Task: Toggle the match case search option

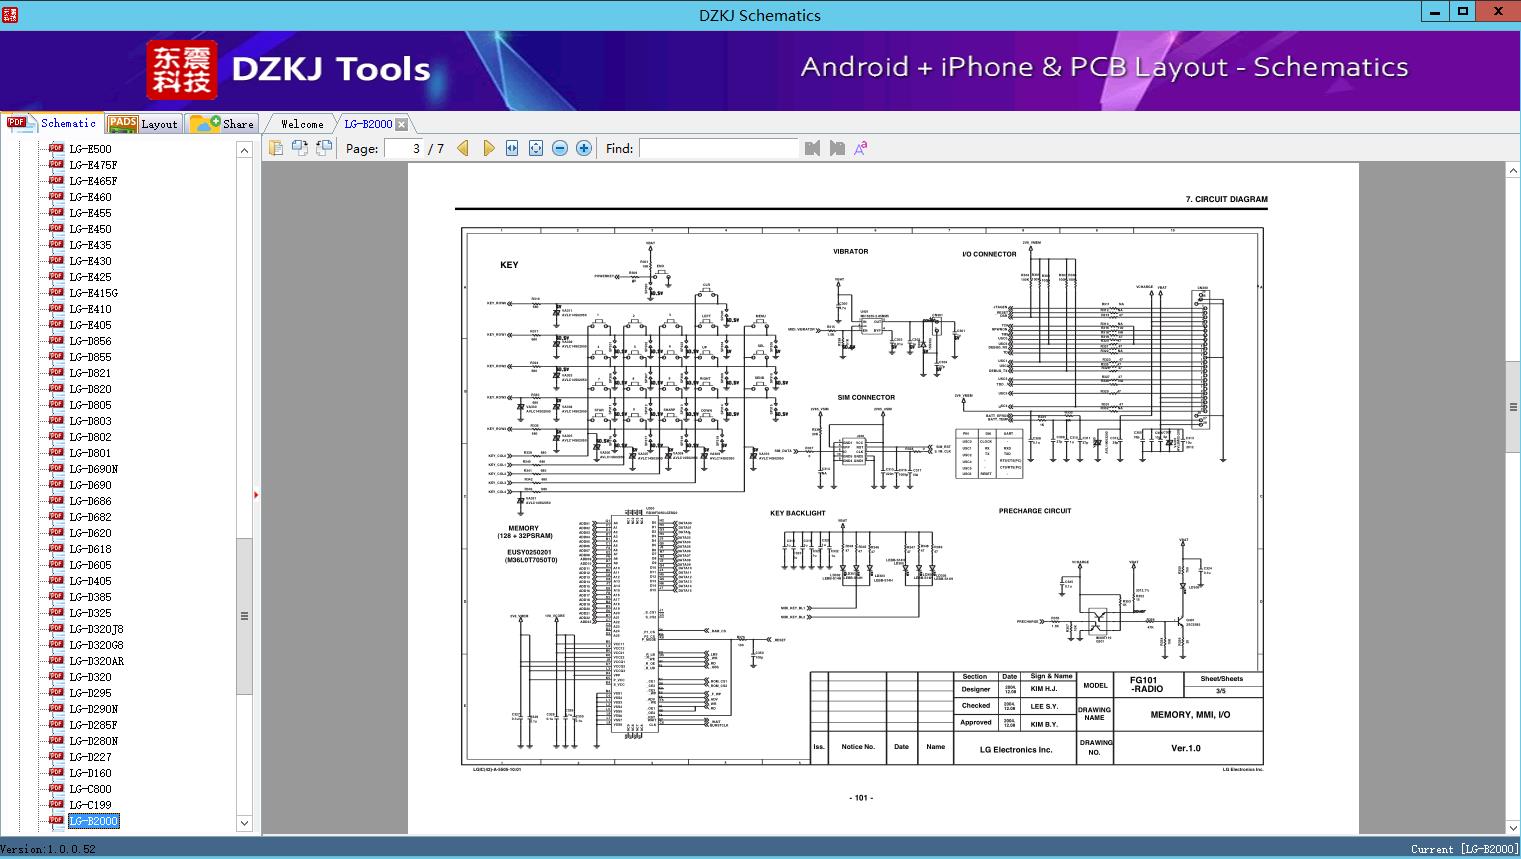Action: [860, 148]
